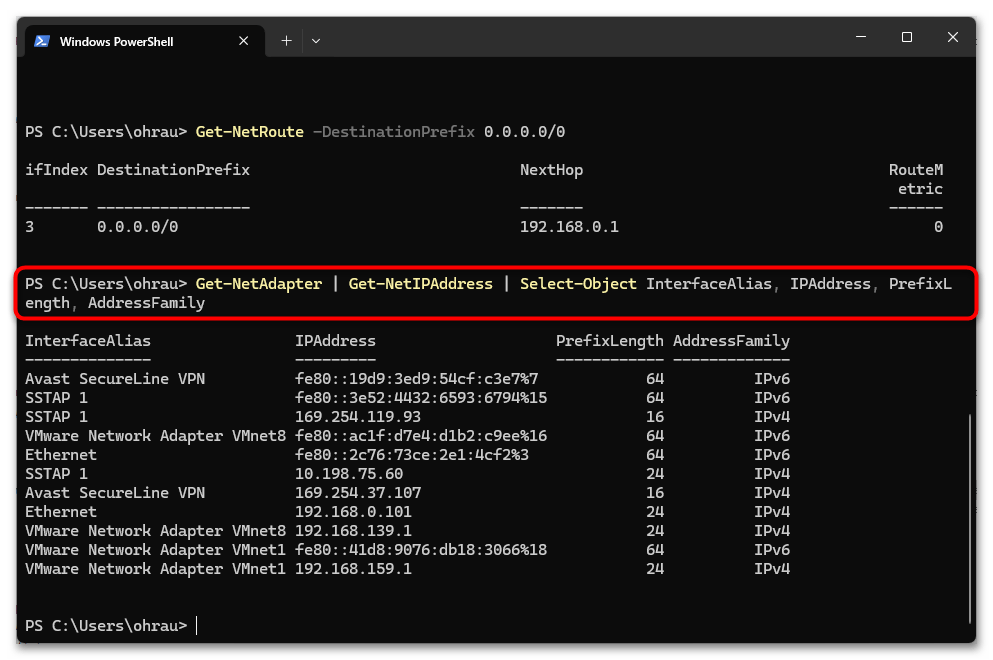Click the IP address 169.254.37.107

[358, 493]
